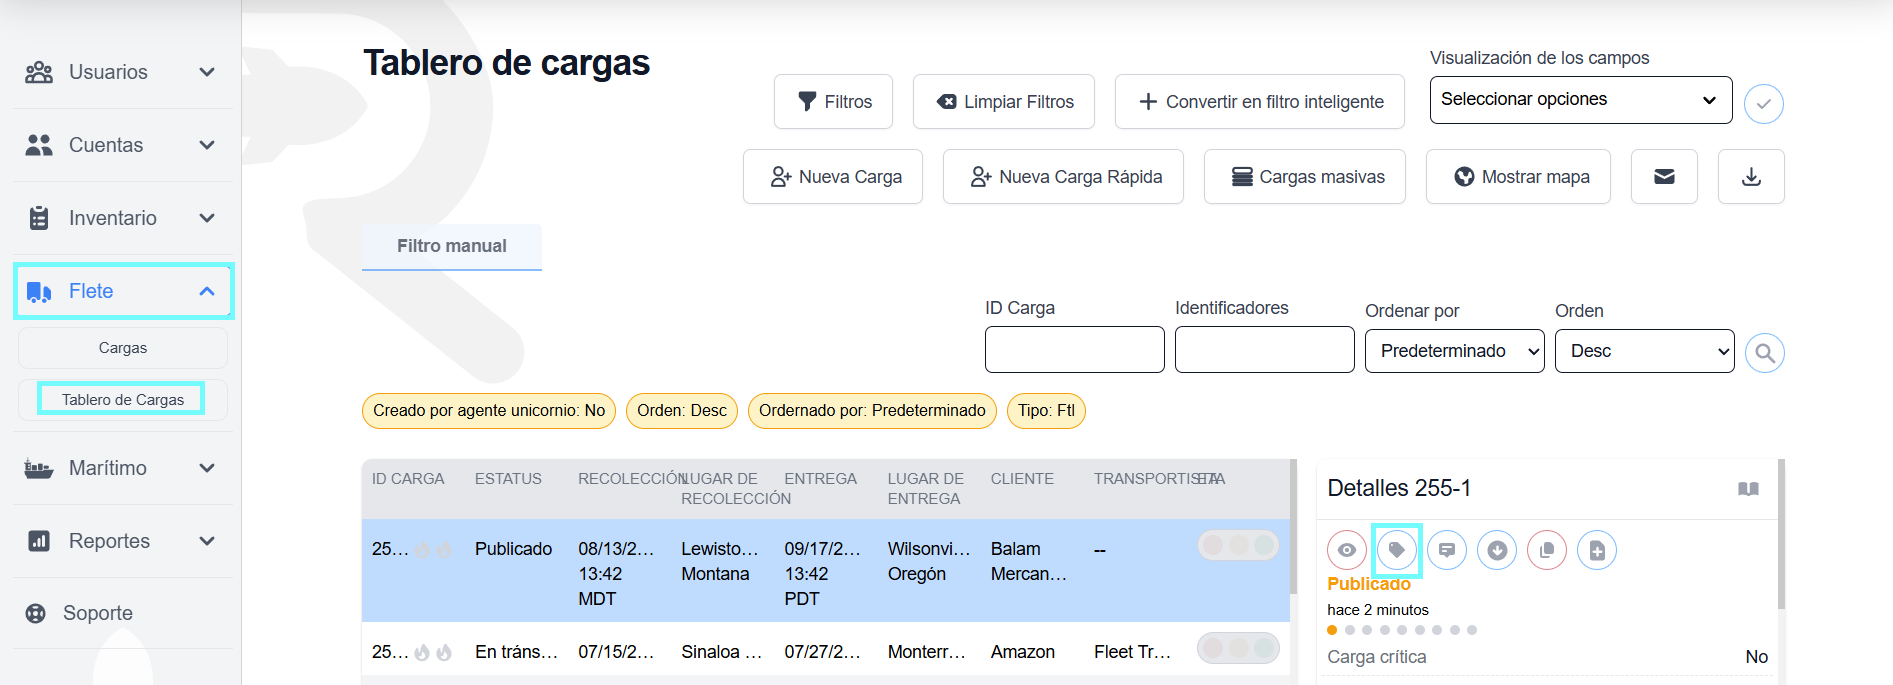
Task: Open the Ordenar por Predeterminado dropdown
Action: point(1455,351)
